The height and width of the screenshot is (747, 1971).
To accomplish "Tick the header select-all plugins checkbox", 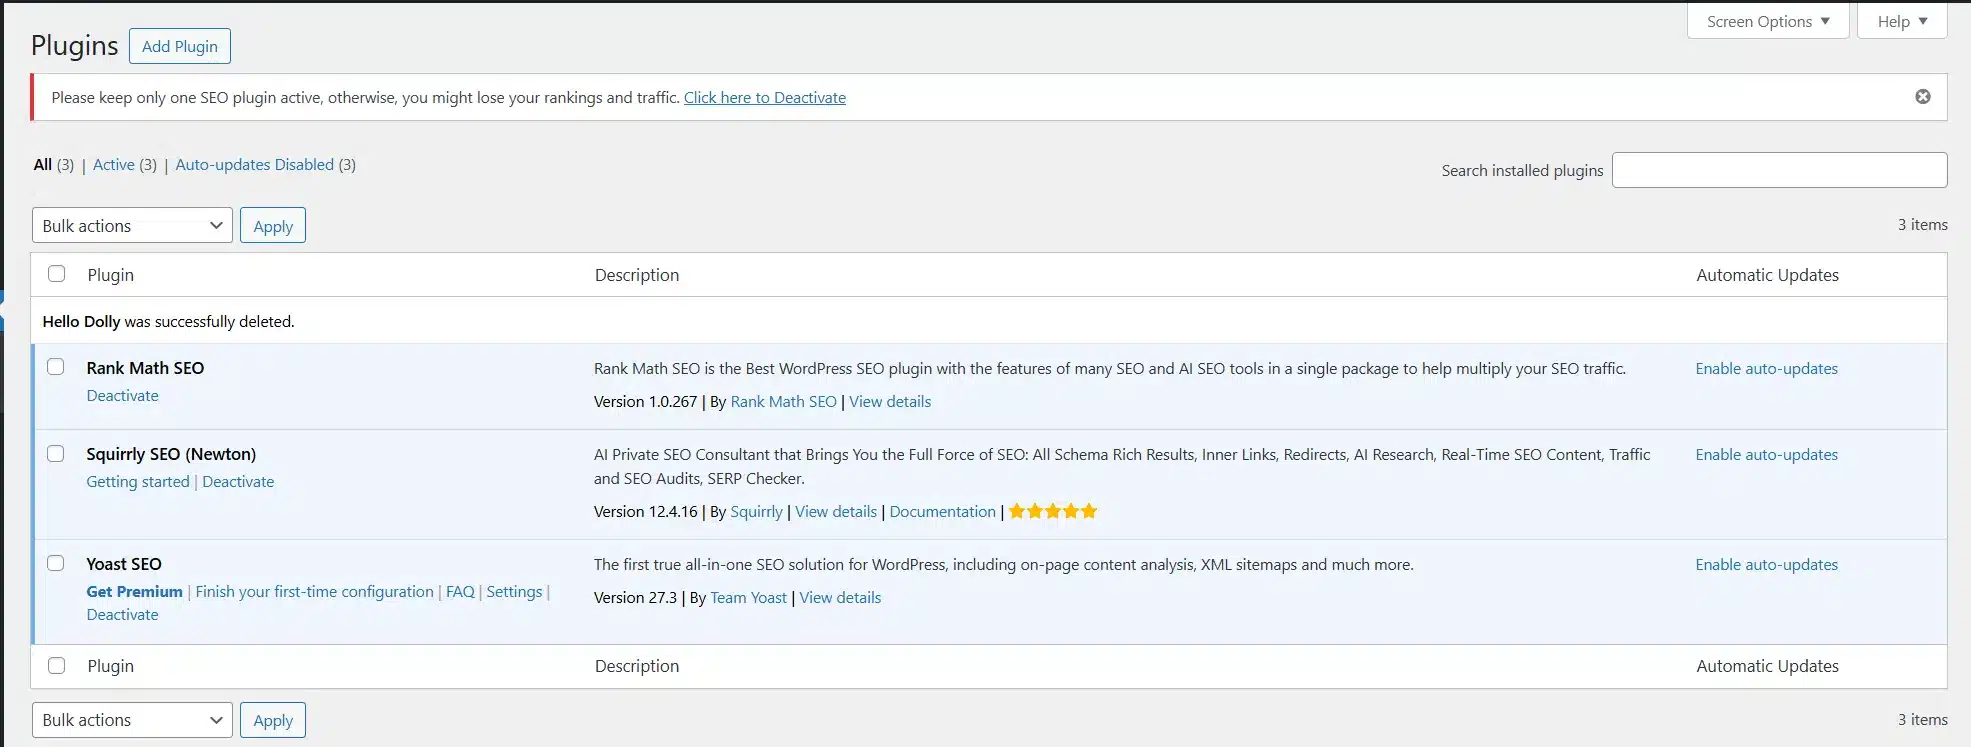I will [x=57, y=274].
